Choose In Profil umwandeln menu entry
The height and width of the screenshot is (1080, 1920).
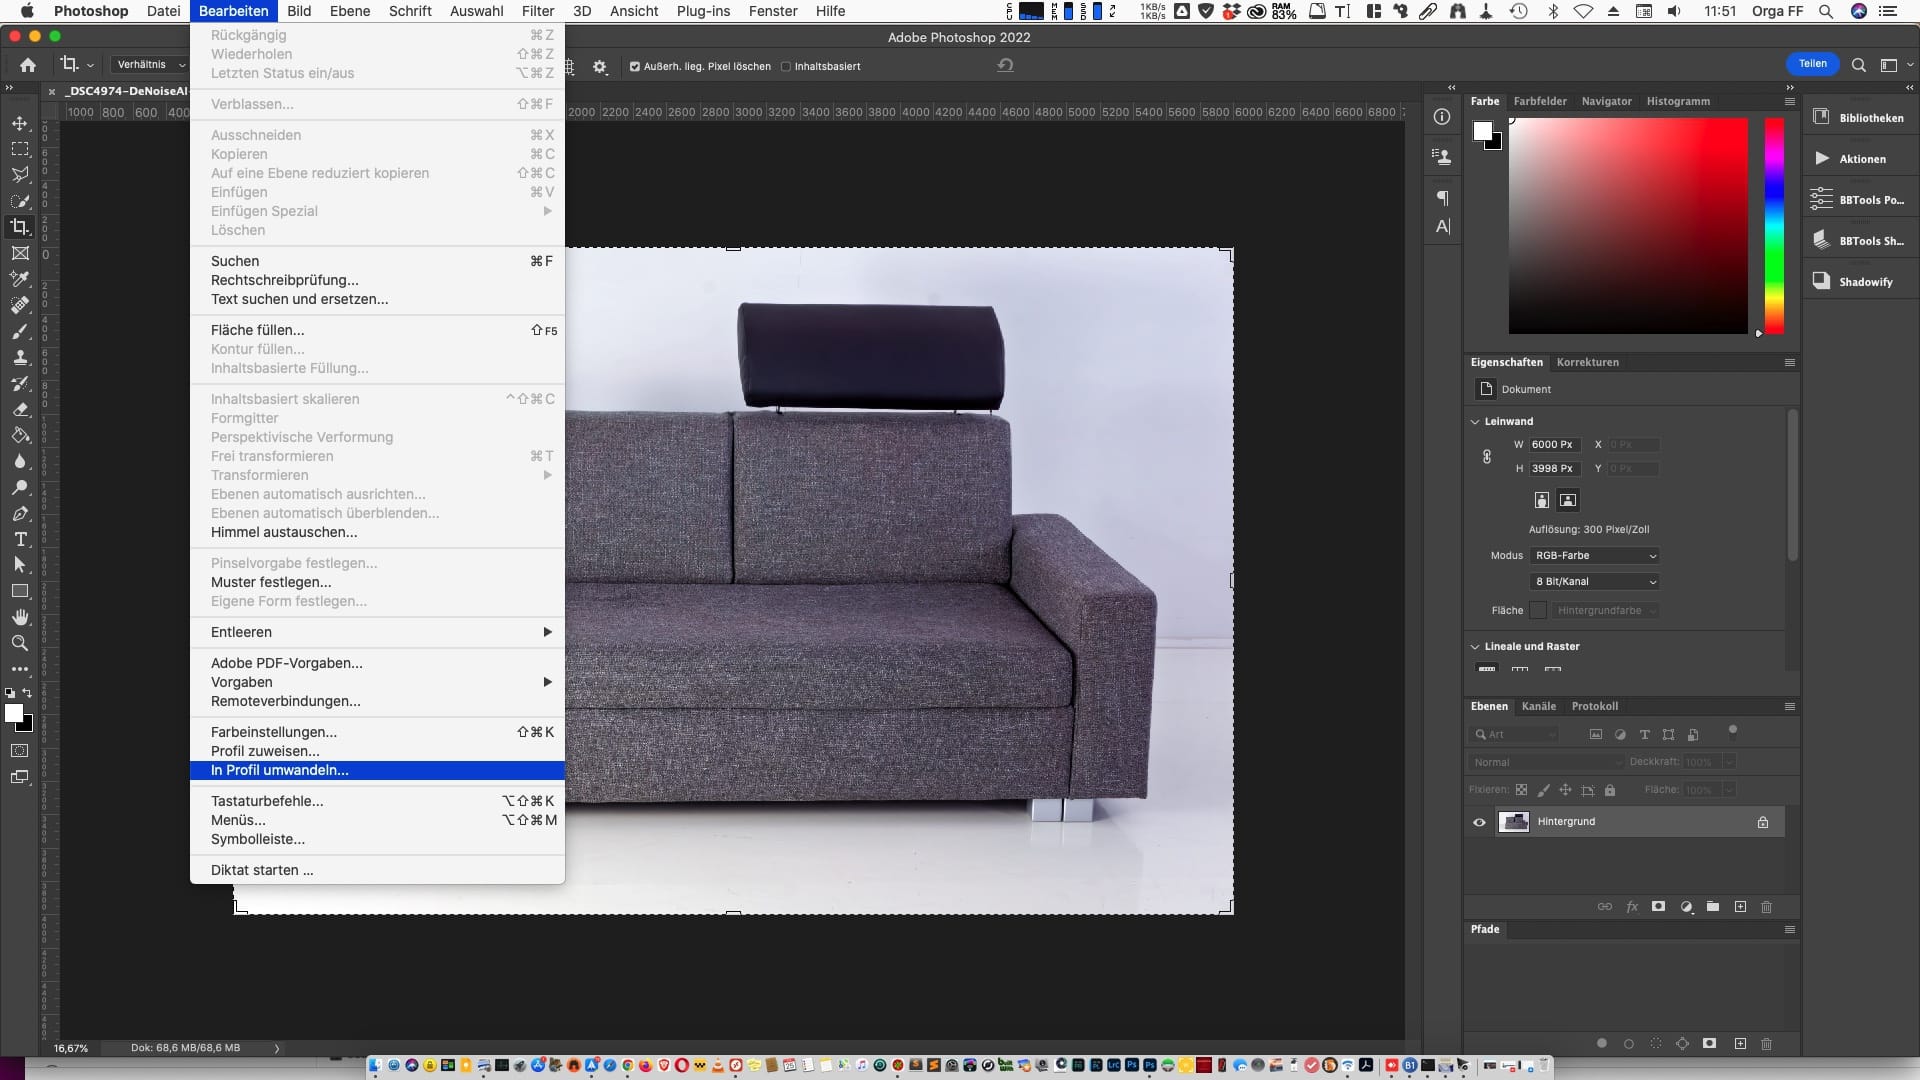pos(280,770)
